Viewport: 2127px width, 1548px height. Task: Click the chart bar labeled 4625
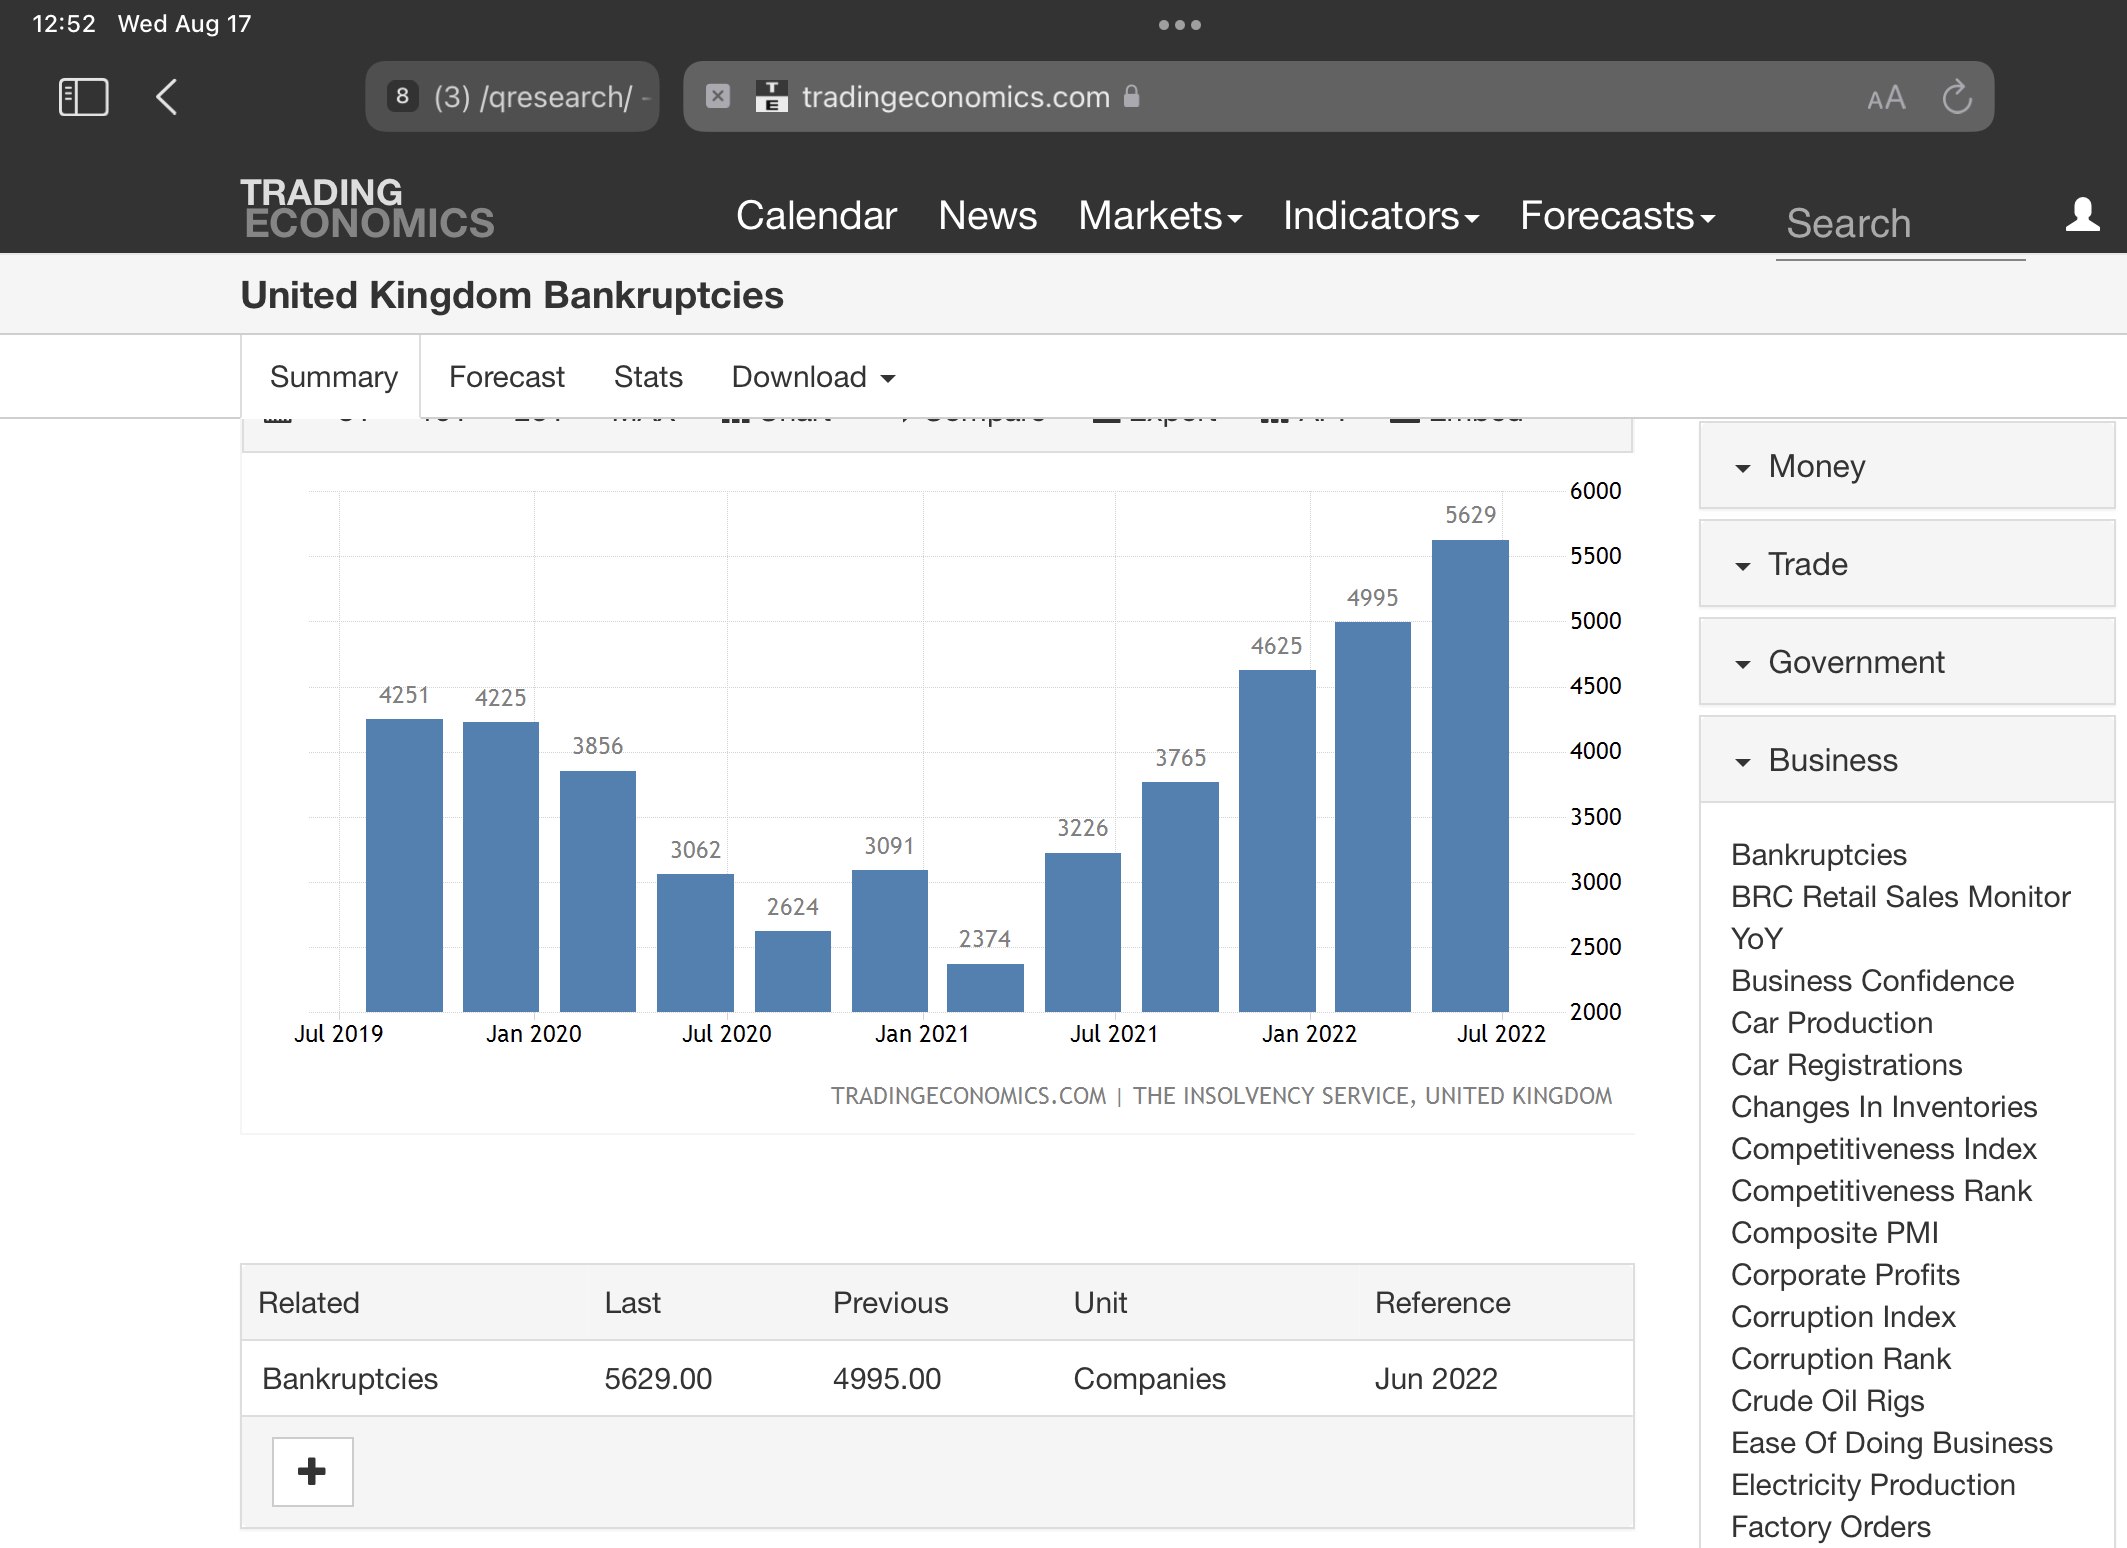click(1277, 841)
